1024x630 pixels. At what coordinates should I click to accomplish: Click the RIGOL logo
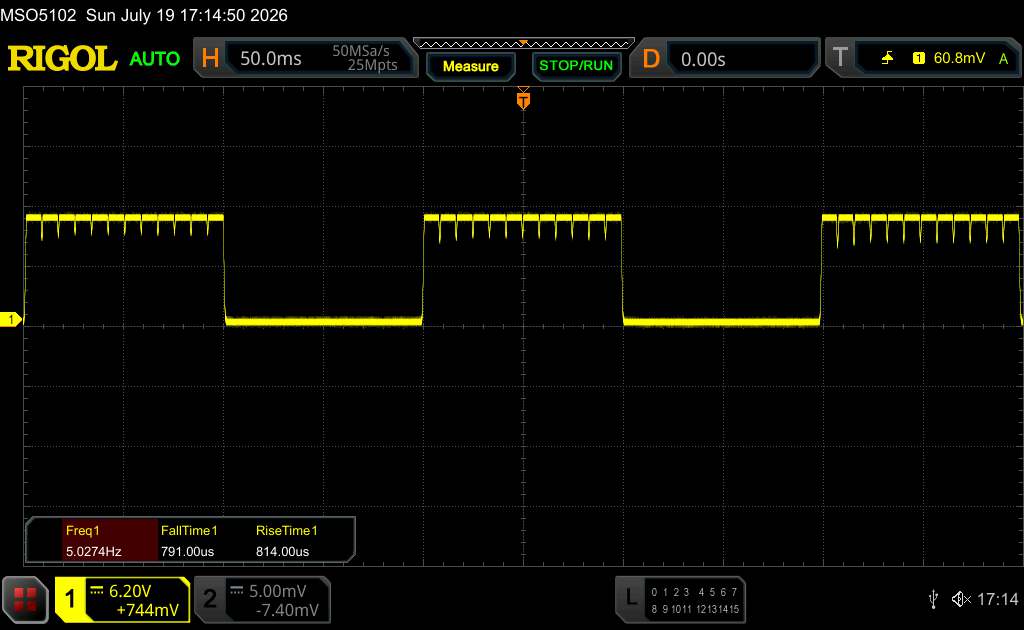coord(63,58)
